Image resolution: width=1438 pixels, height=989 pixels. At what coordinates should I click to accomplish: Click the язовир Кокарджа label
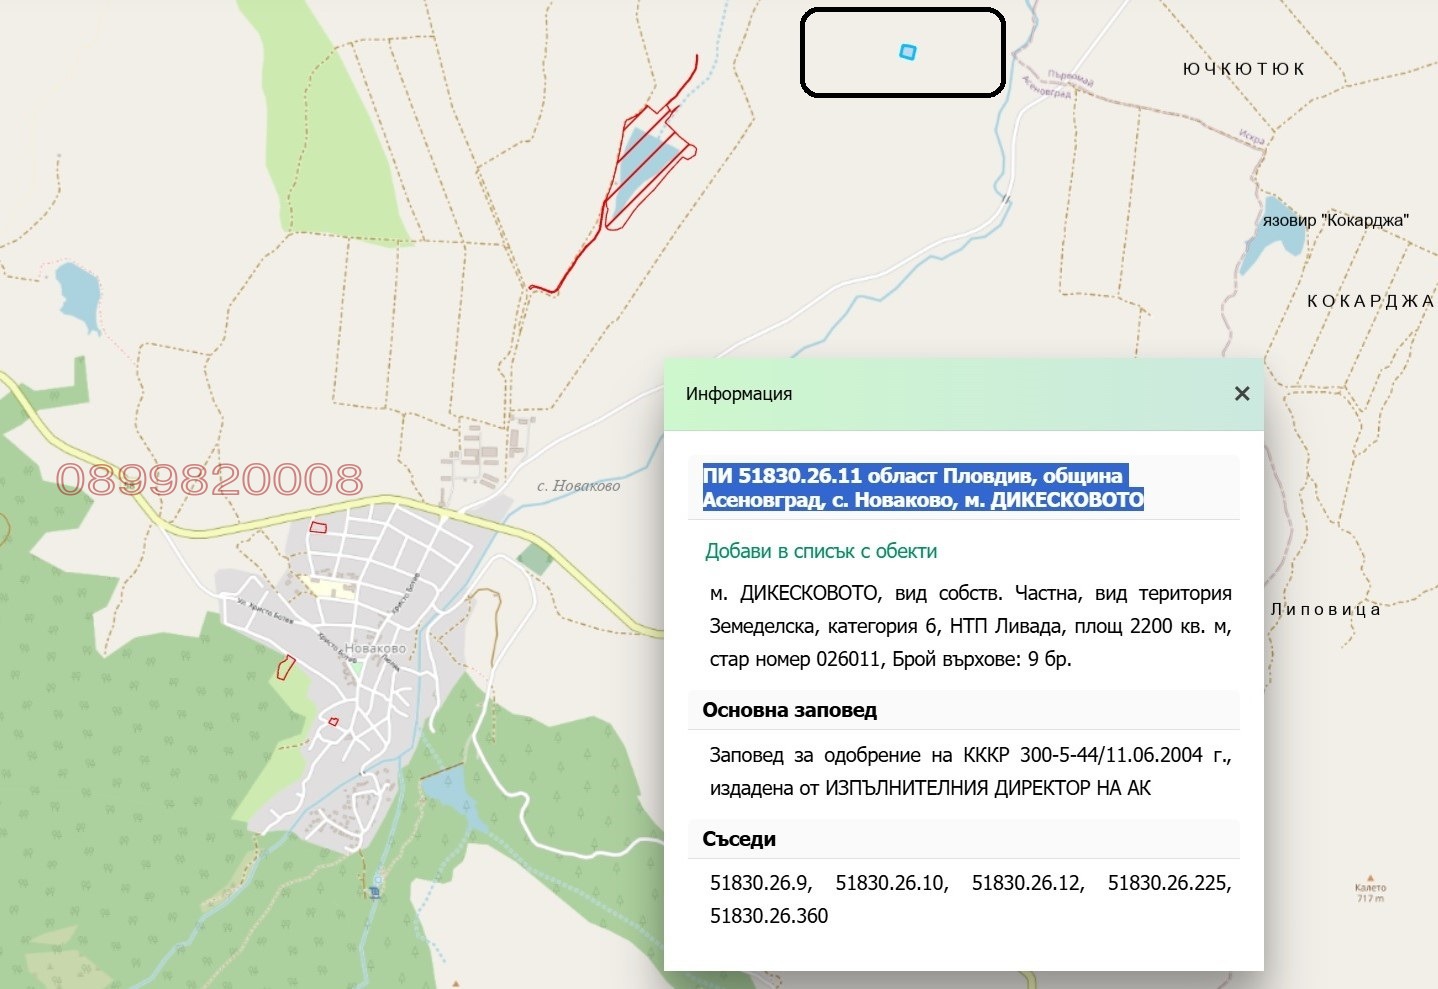click(1334, 218)
